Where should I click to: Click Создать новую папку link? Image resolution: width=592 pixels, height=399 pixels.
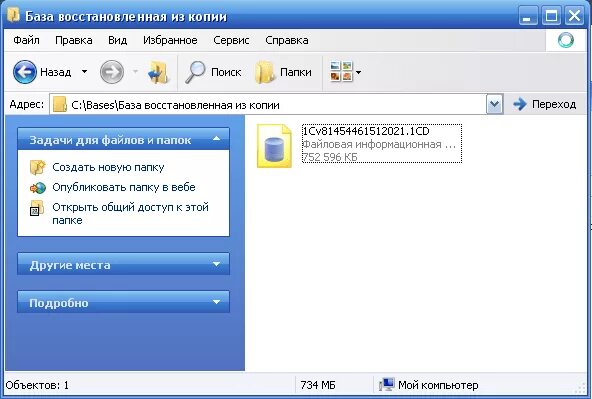[x=108, y=167]
